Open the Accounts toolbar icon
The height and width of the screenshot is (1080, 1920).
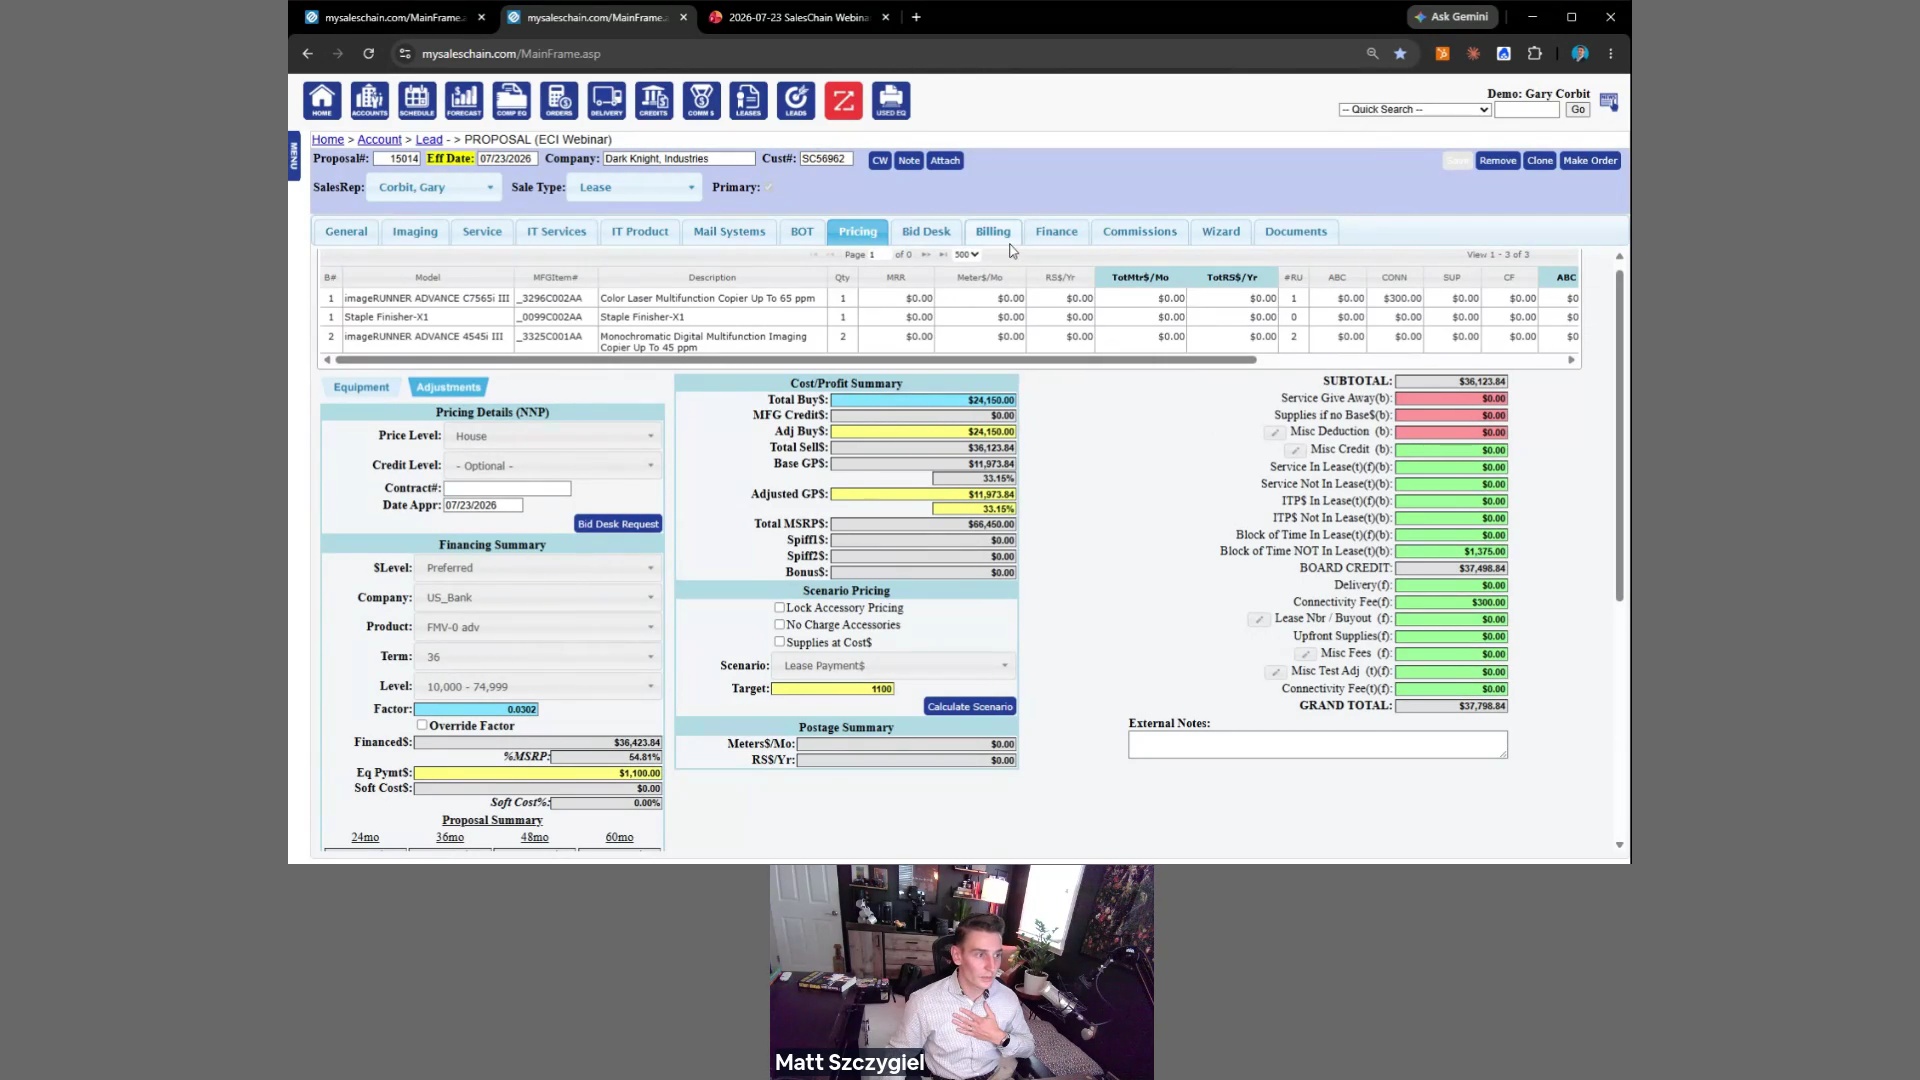(x=369, y=100)
